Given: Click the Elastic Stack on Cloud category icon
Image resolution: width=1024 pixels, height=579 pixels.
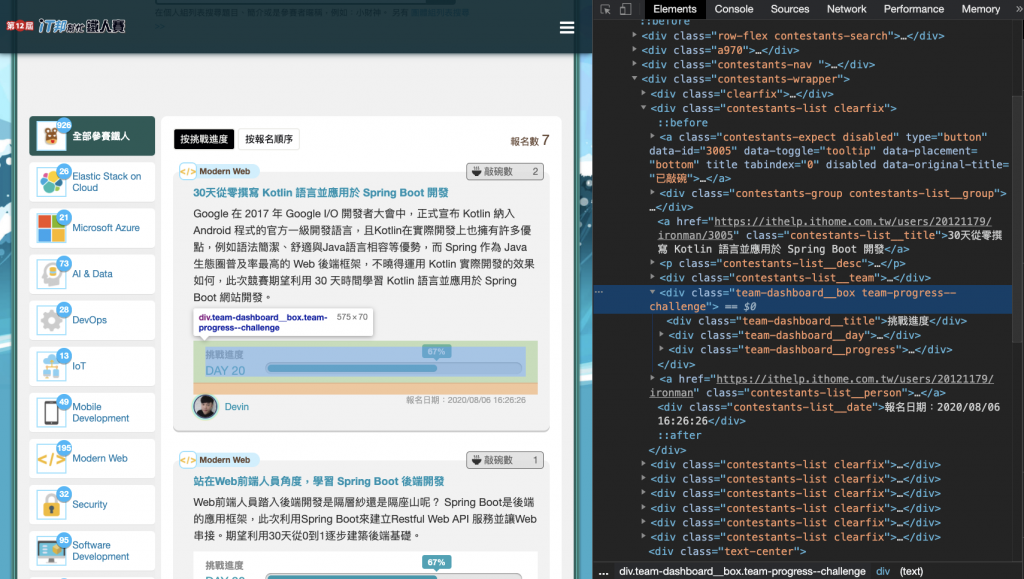Looking at the screenshot, I should coord(51,181).
